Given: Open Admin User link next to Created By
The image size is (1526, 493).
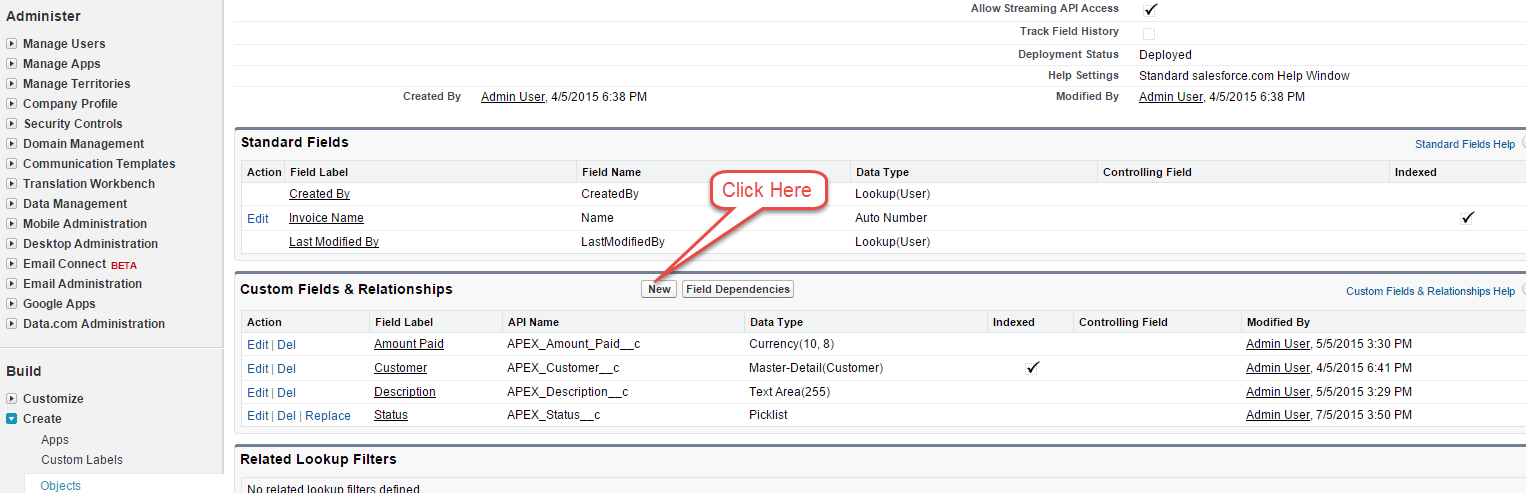Looking at the screenshot, I should click(512, 97).
